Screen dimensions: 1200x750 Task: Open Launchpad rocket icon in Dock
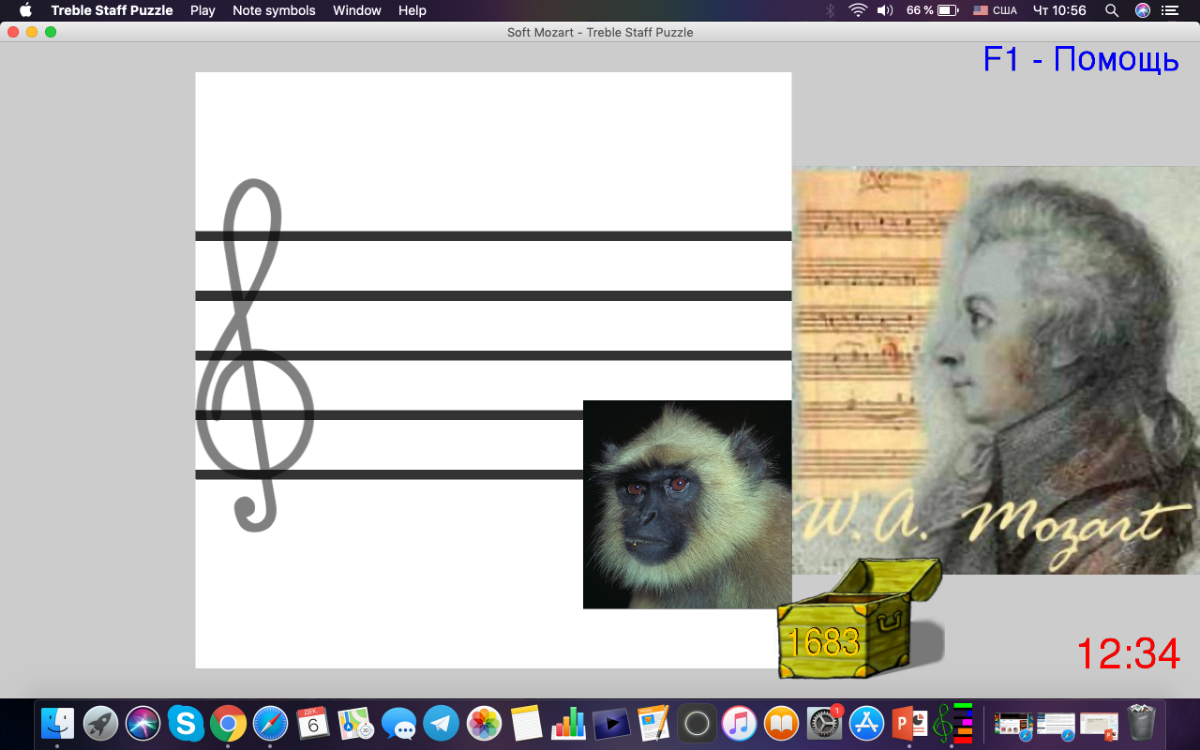pyautogui.click(x=101, y=722)
